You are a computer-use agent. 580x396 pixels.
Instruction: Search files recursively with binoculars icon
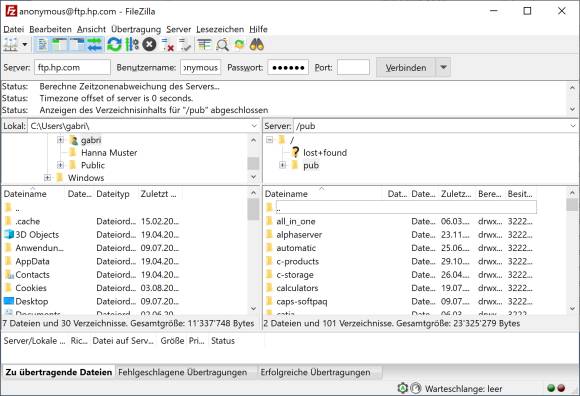pos(257,45)
